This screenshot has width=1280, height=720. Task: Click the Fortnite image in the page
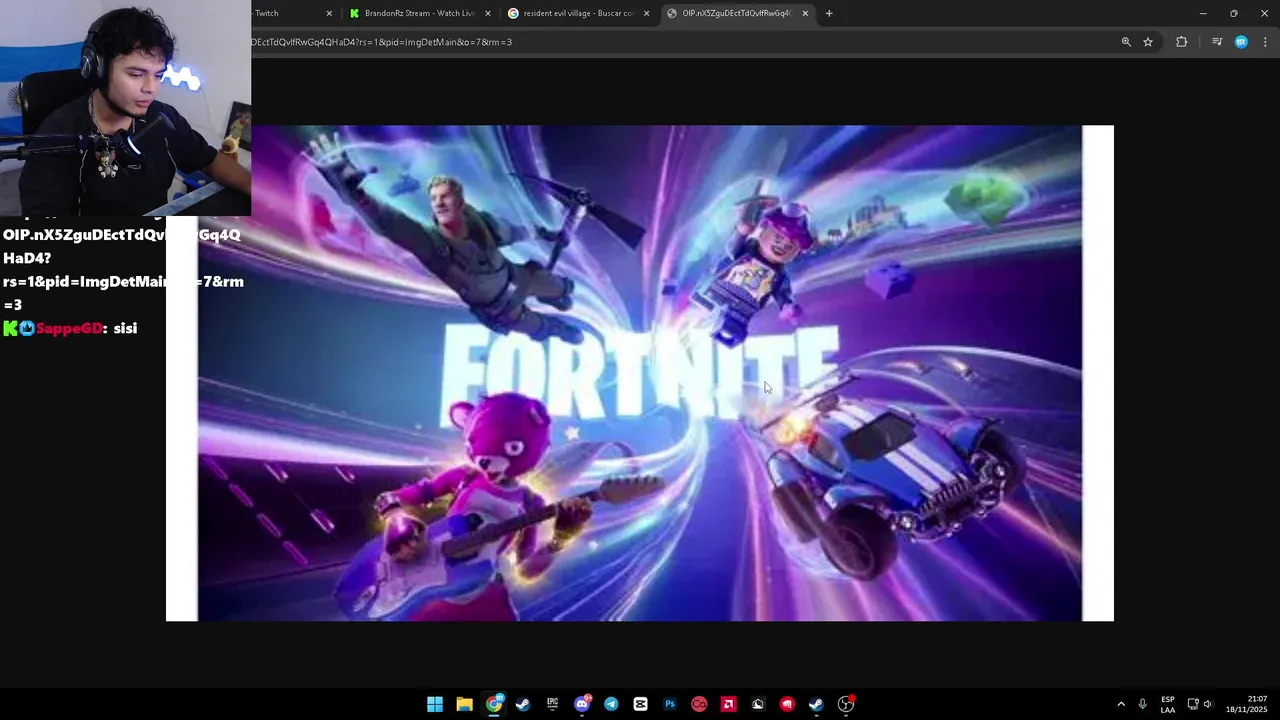640,373
